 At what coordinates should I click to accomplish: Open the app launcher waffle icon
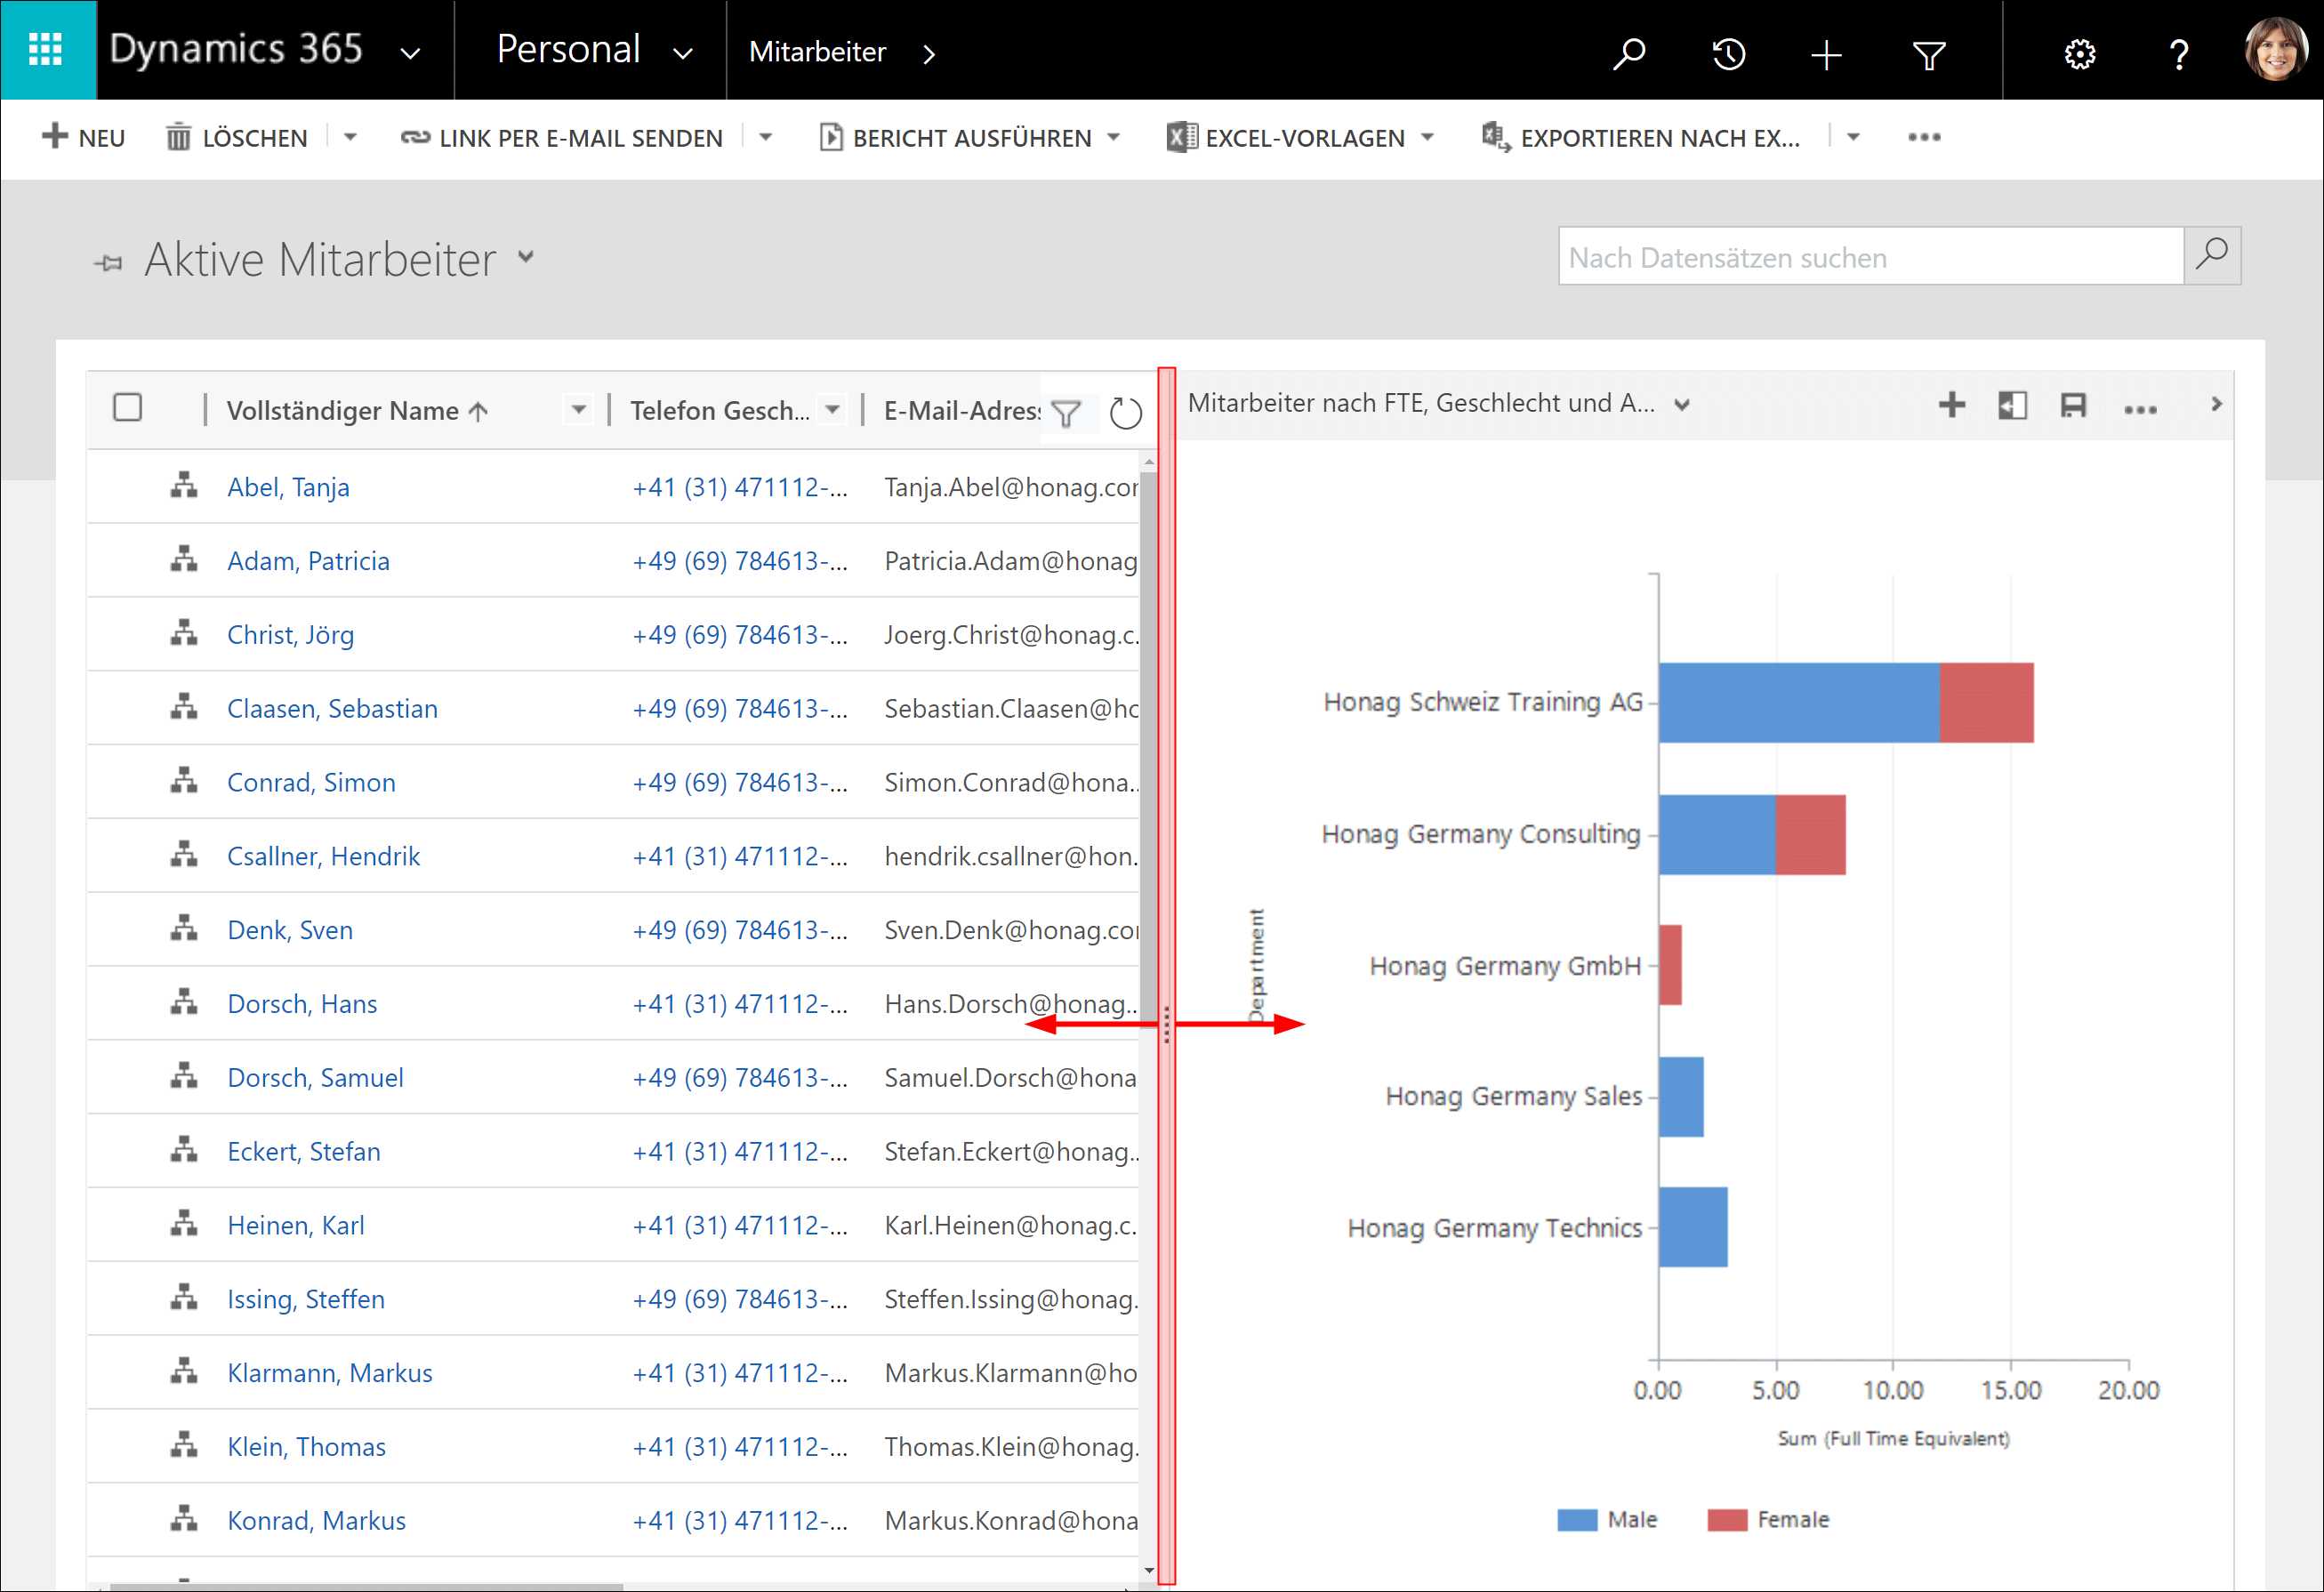coord(46,50)
